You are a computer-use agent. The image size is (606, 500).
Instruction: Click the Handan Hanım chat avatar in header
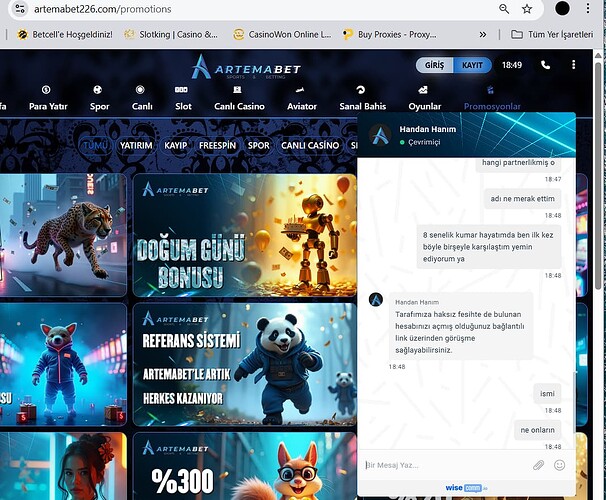[x=380, y=134]
